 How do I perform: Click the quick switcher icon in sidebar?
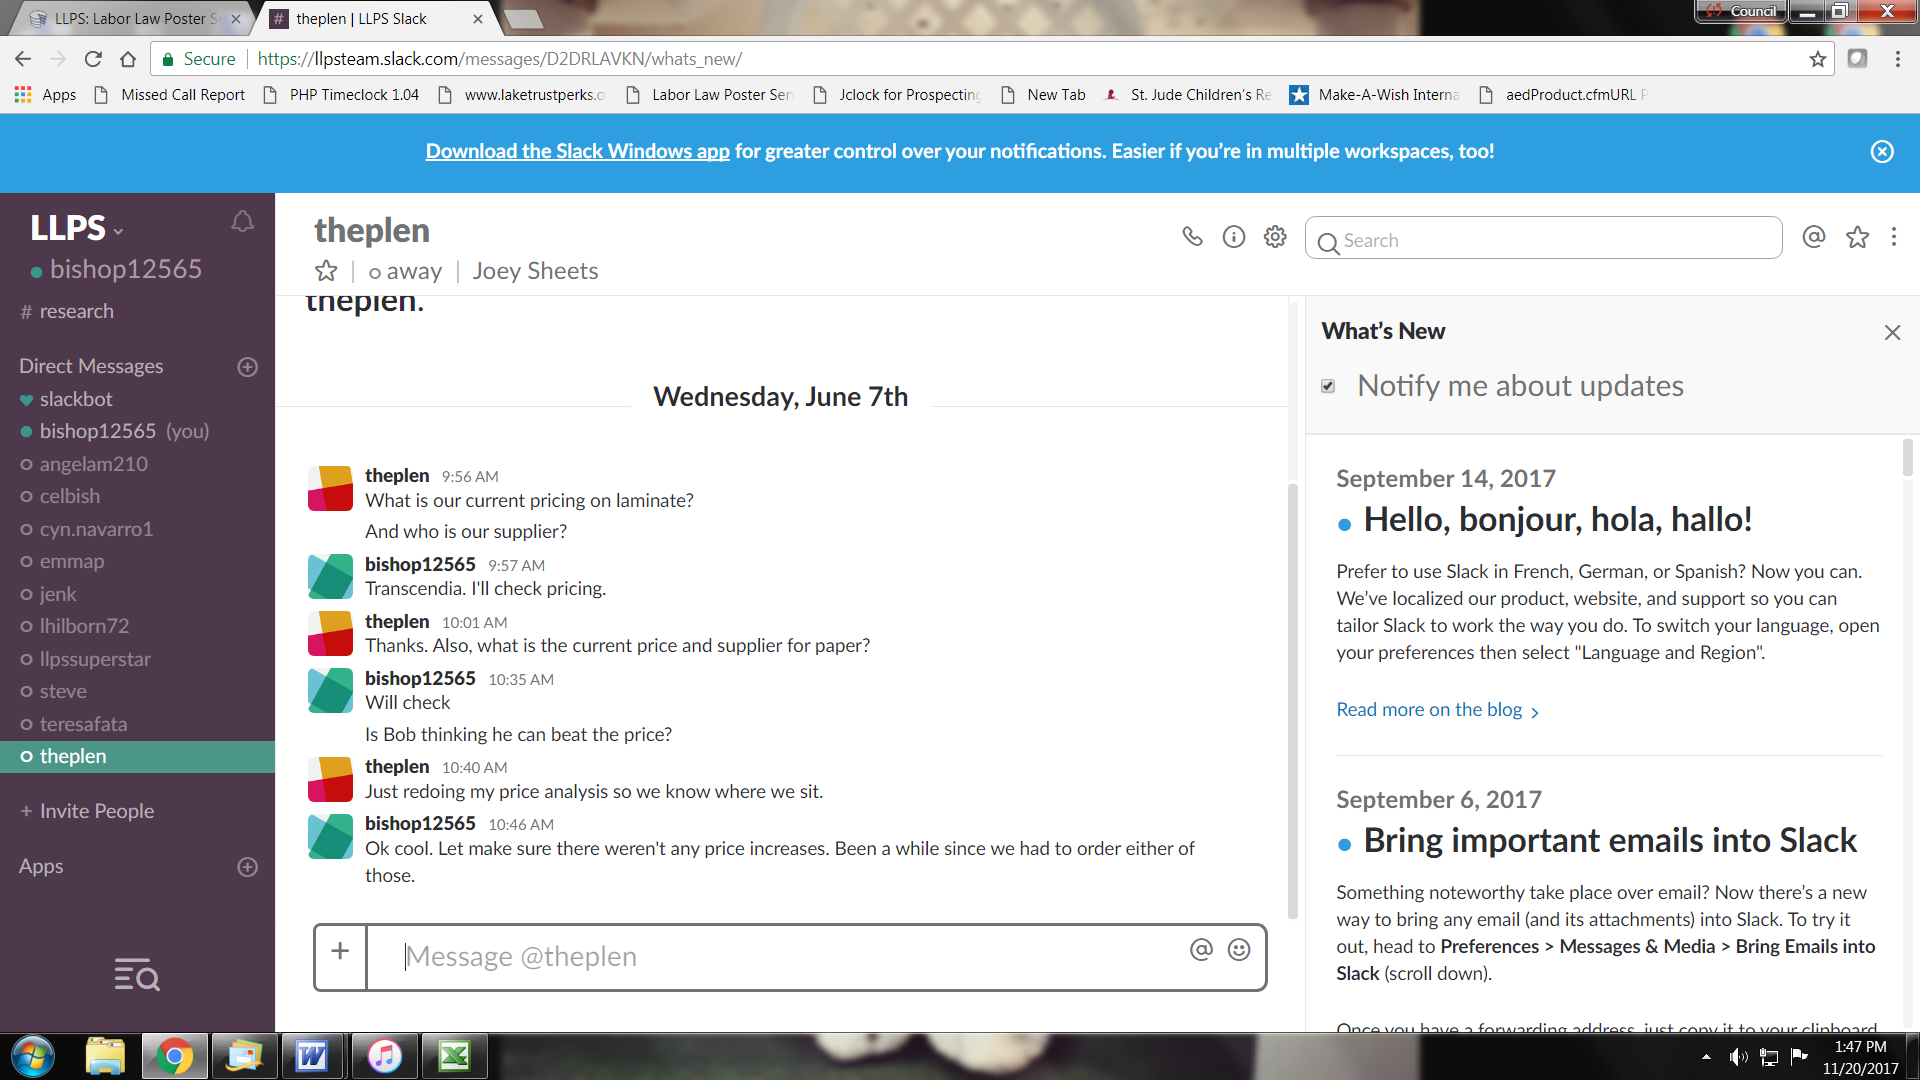coord(137,974)
